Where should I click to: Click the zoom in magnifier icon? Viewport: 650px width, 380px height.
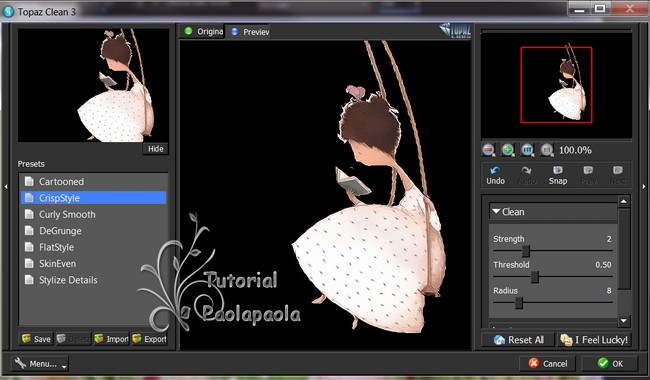point(508,150)
